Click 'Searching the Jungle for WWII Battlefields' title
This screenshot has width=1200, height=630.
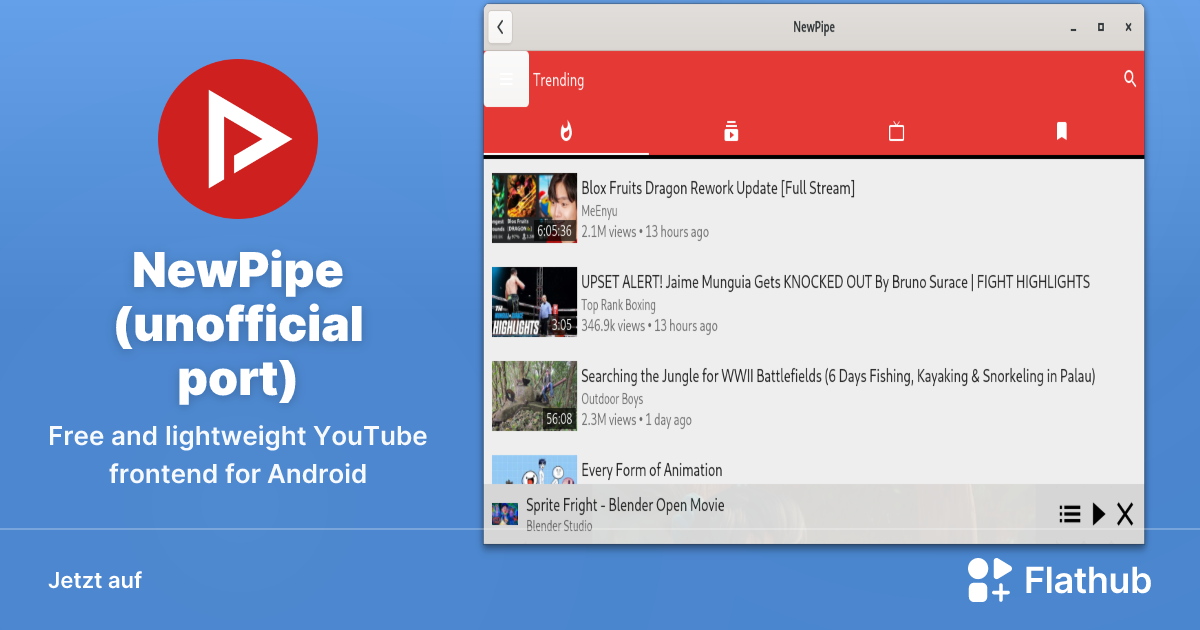[838, 376]
